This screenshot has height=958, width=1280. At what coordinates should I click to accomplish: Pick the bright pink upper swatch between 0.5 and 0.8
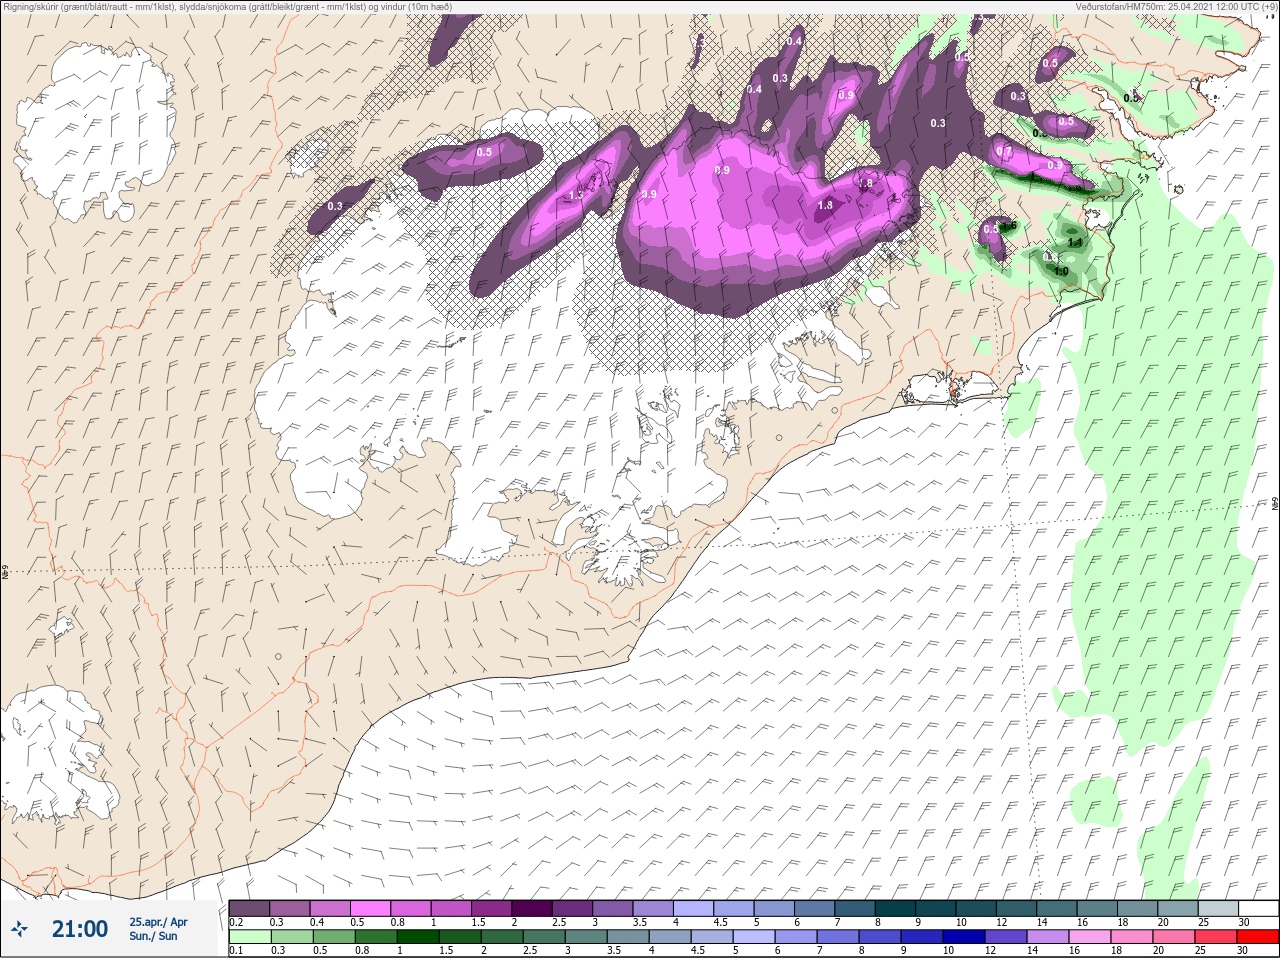(x=371, y=908)
